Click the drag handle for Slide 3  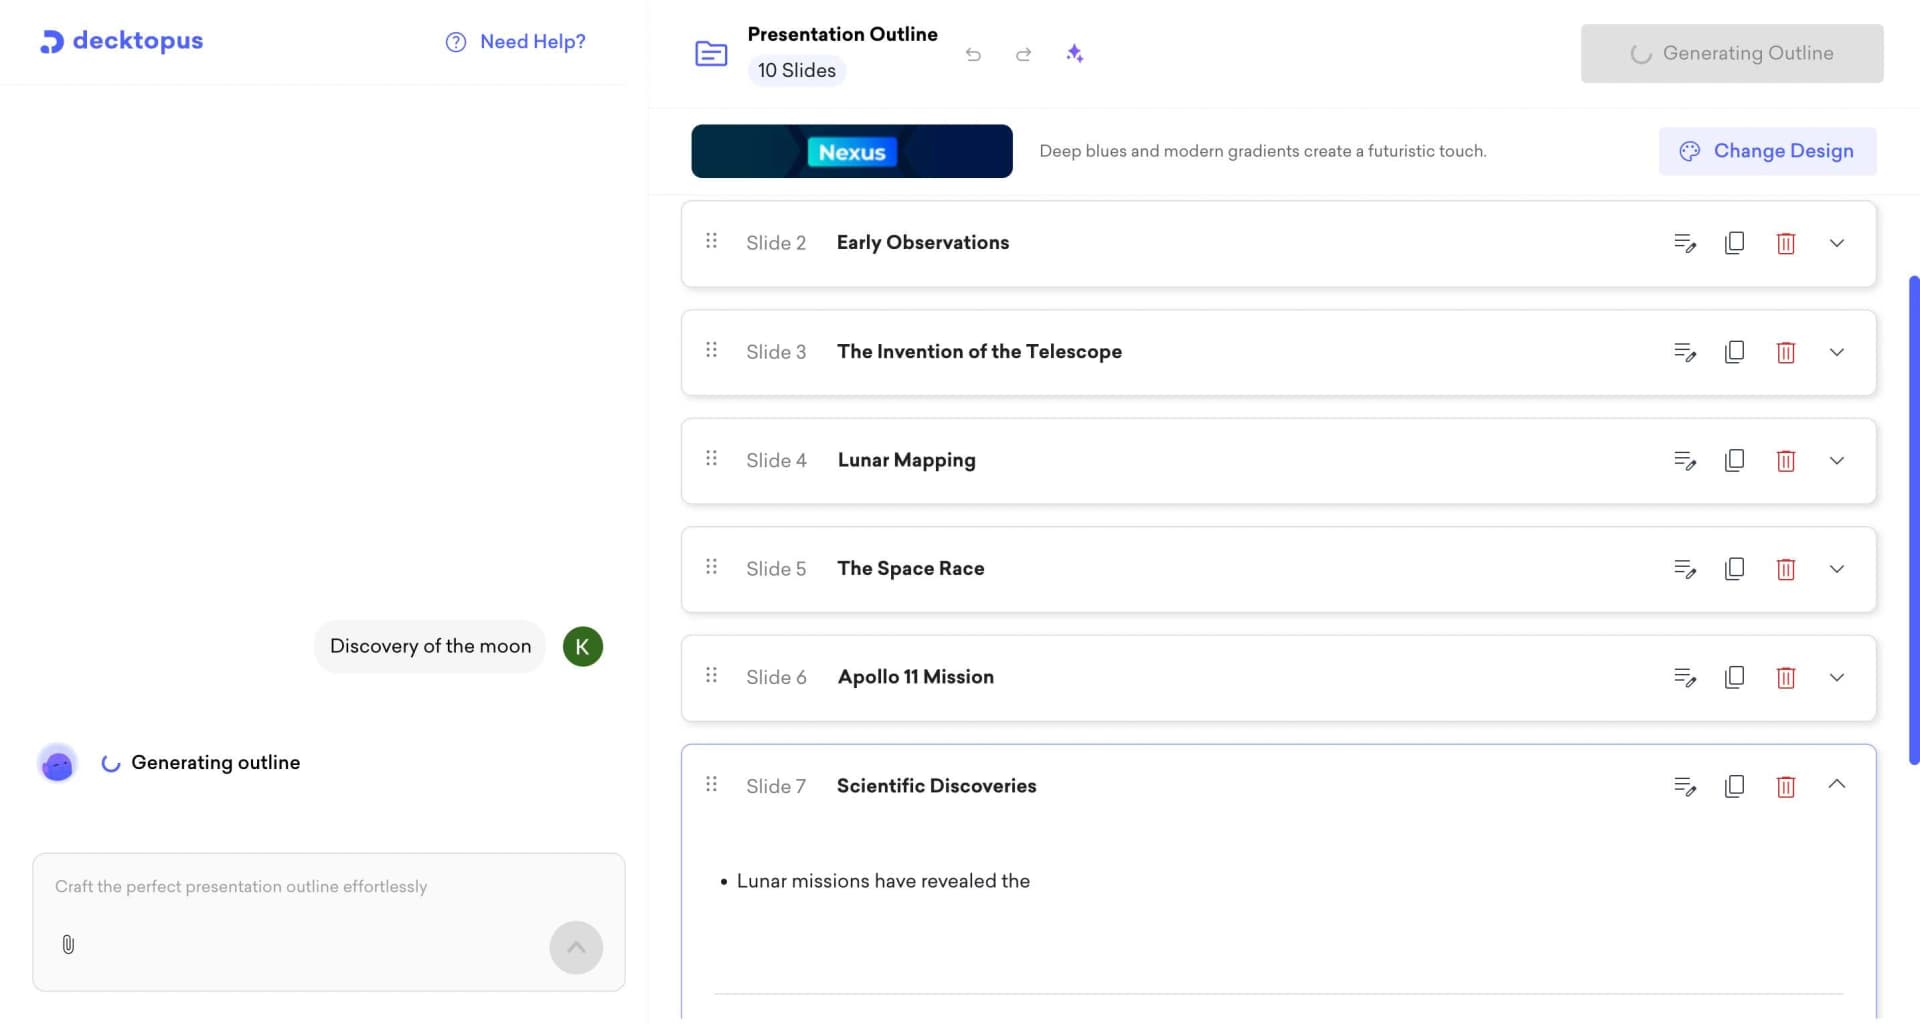[711, 350]
